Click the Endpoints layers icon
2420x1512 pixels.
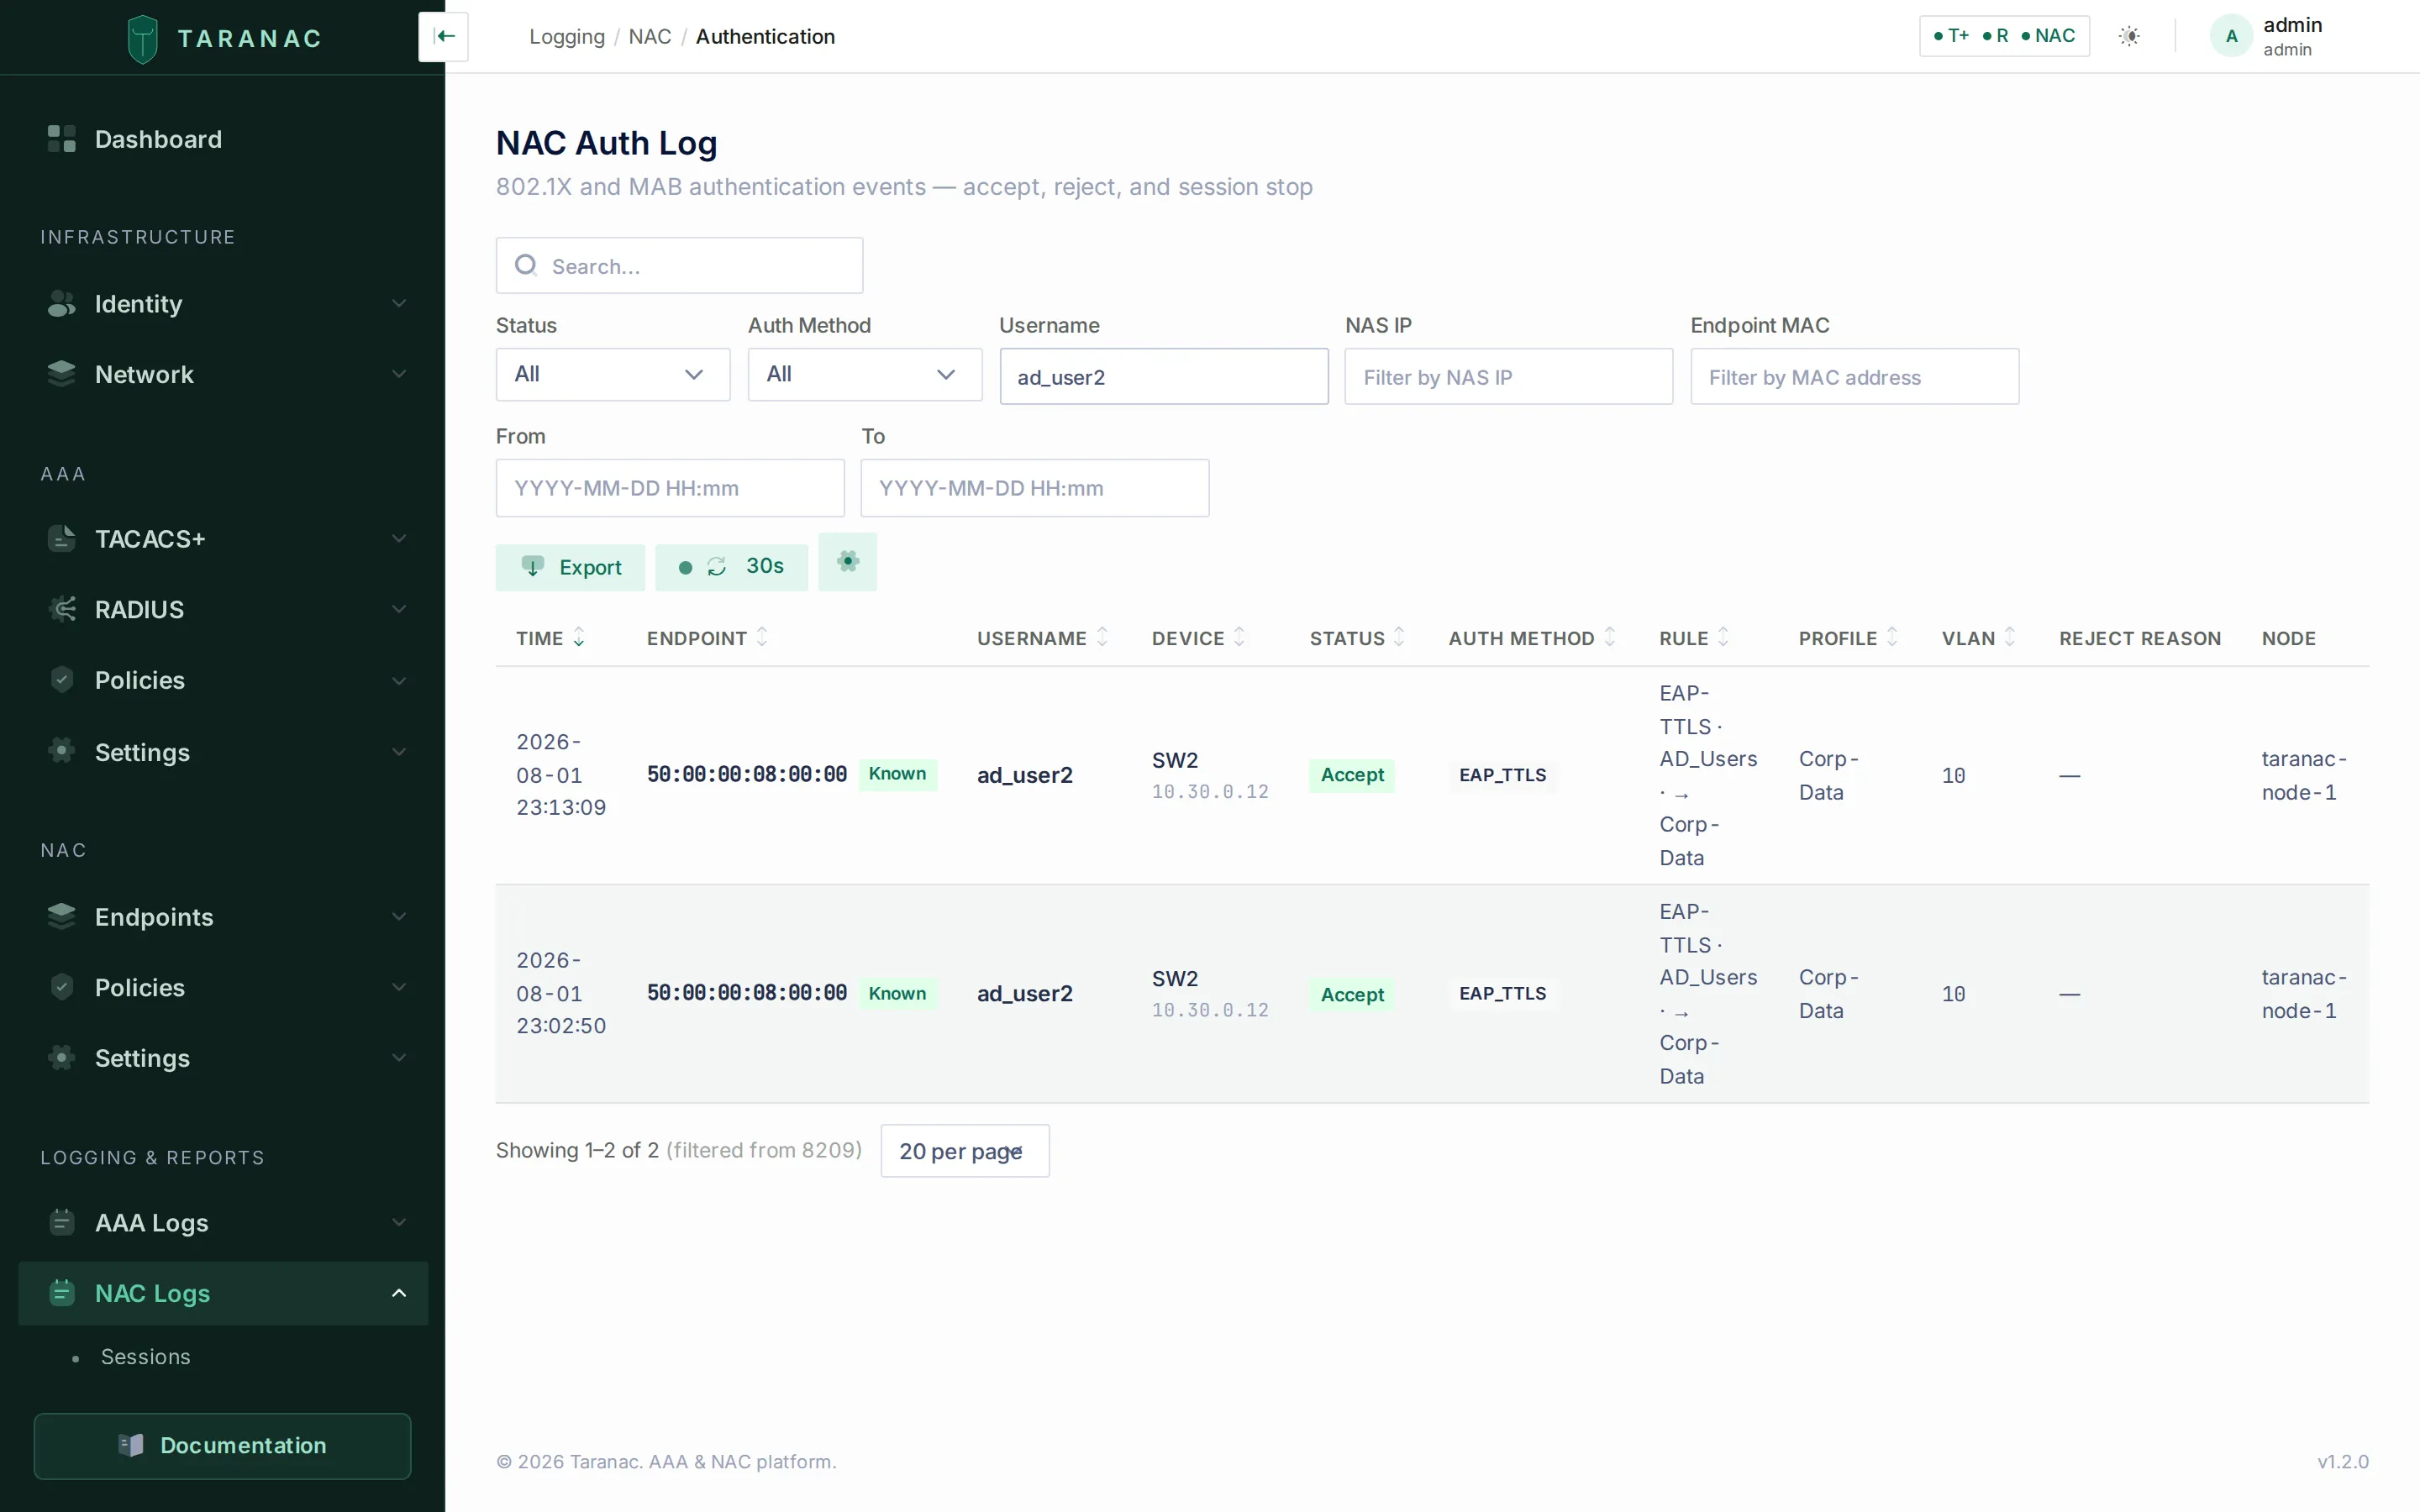61,916
